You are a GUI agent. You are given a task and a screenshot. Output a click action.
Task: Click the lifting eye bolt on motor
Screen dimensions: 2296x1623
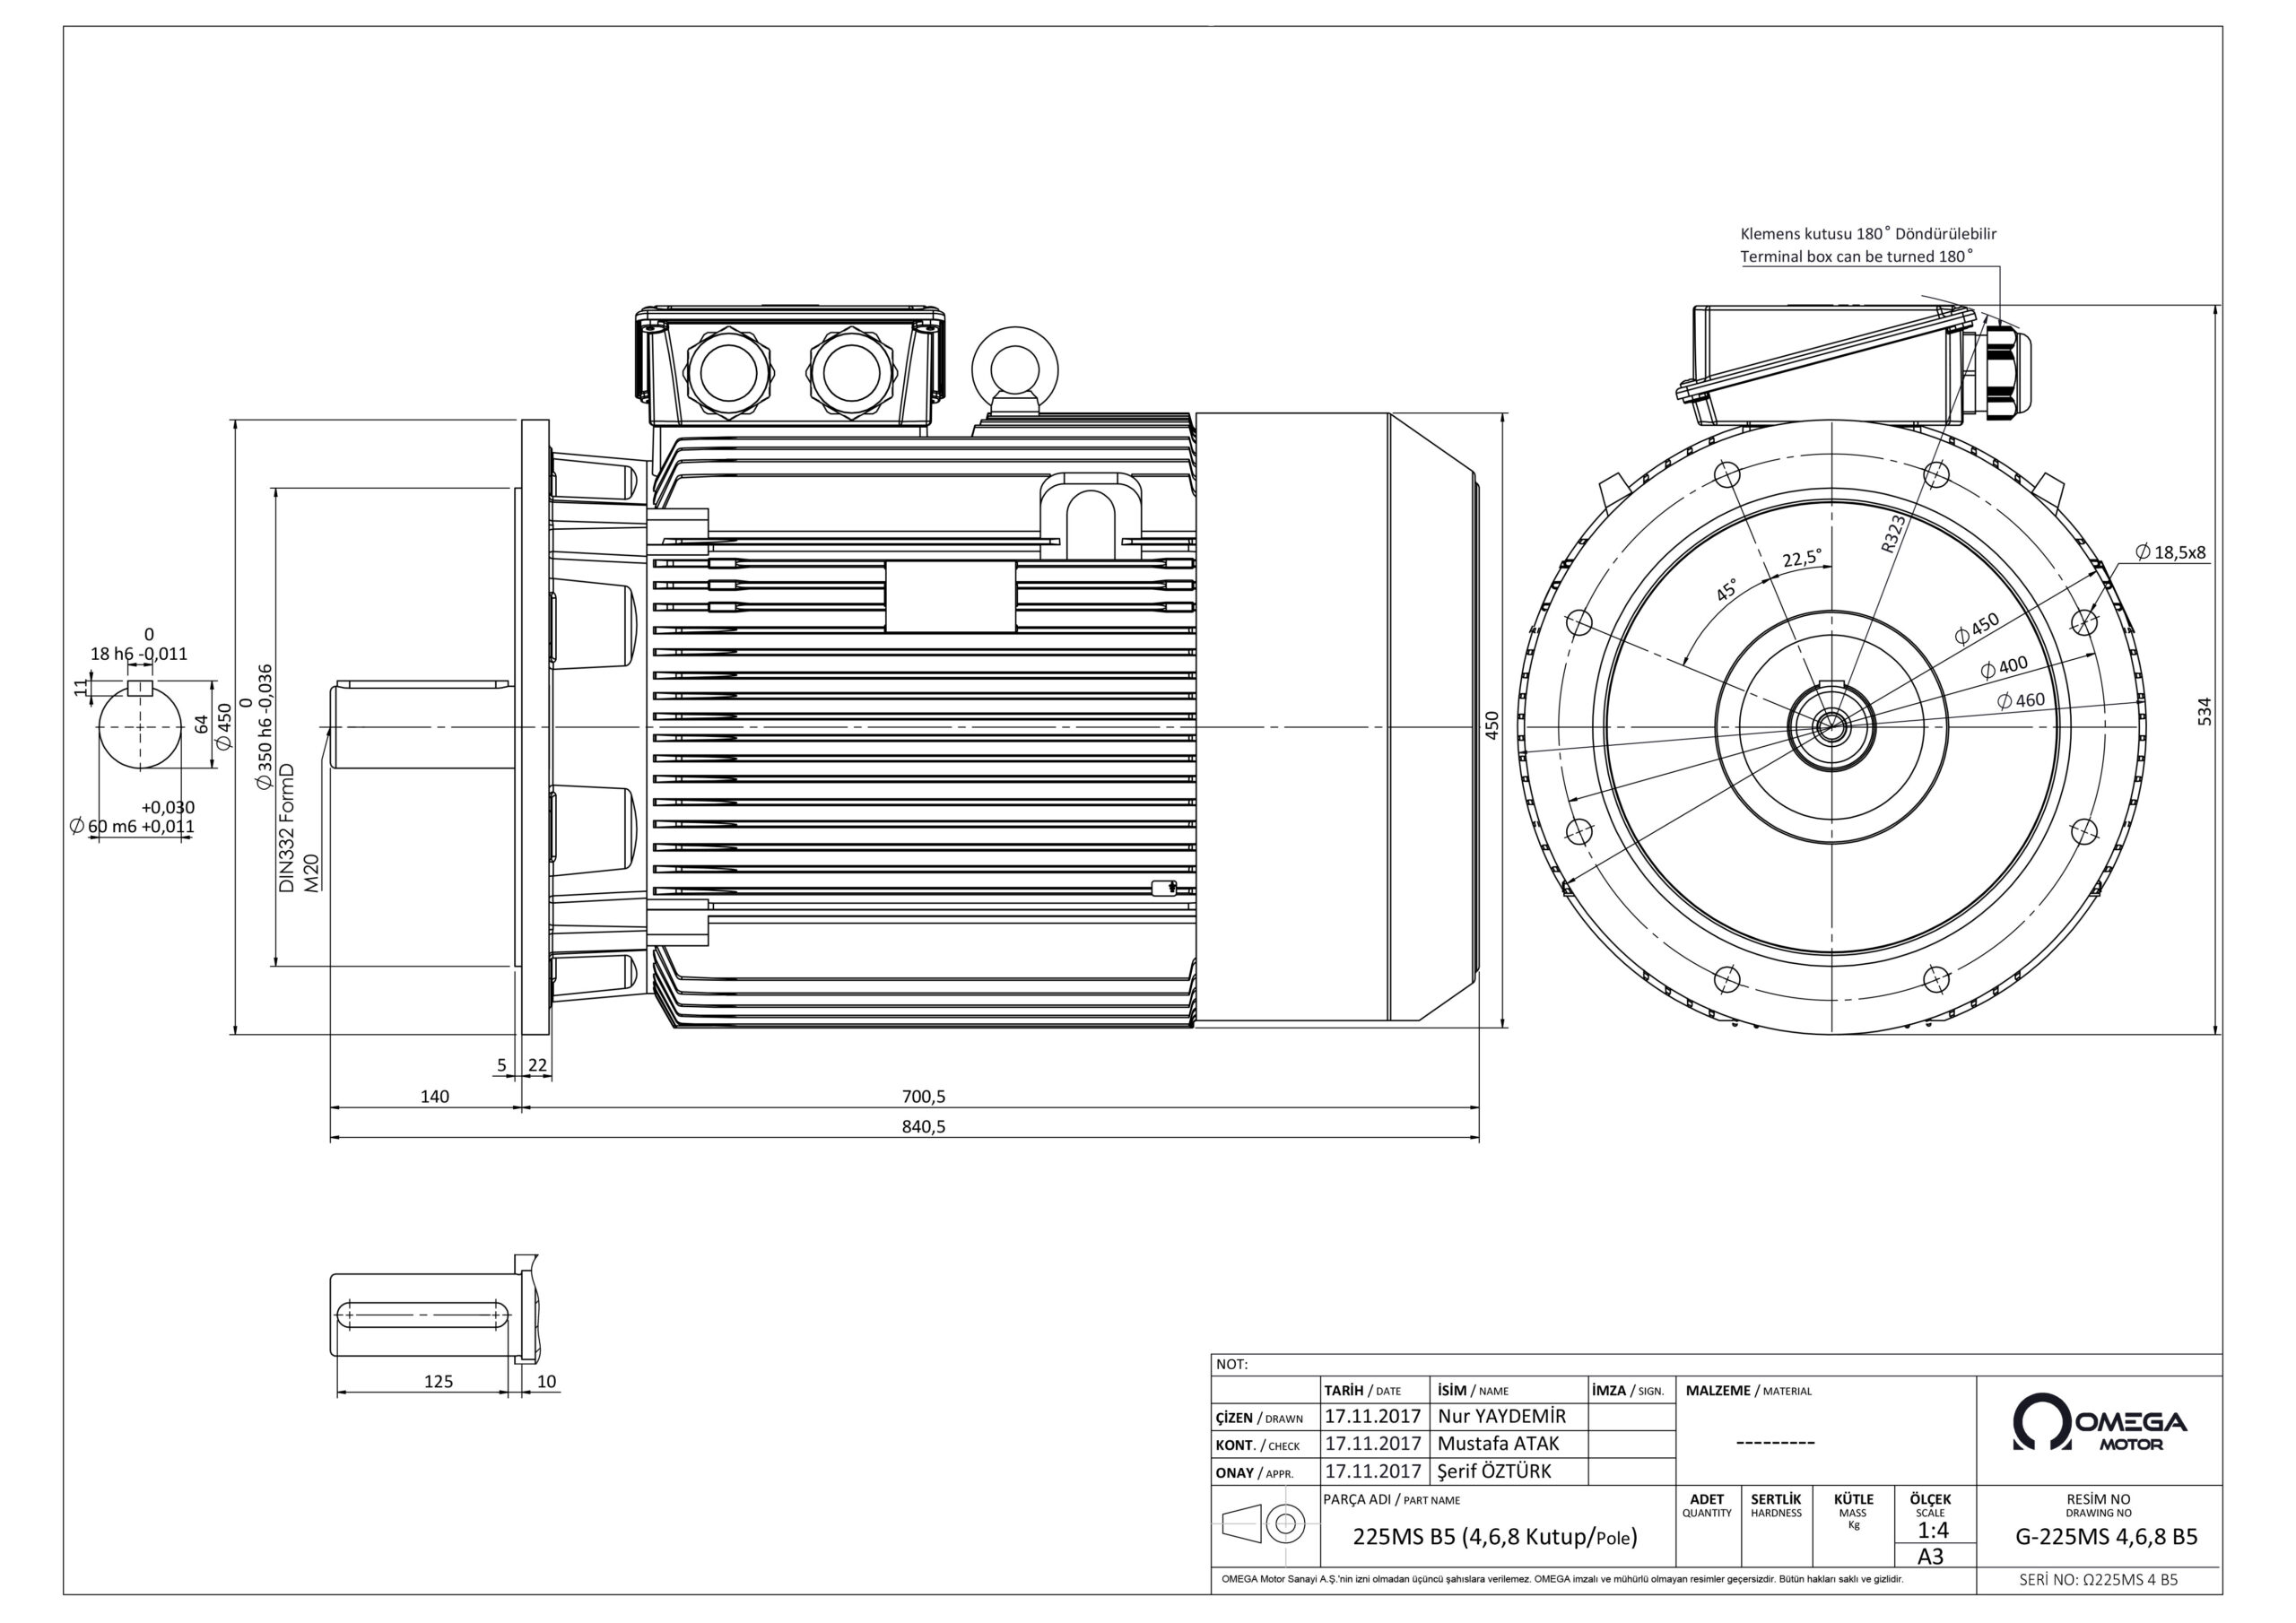tap(1016, 372)
